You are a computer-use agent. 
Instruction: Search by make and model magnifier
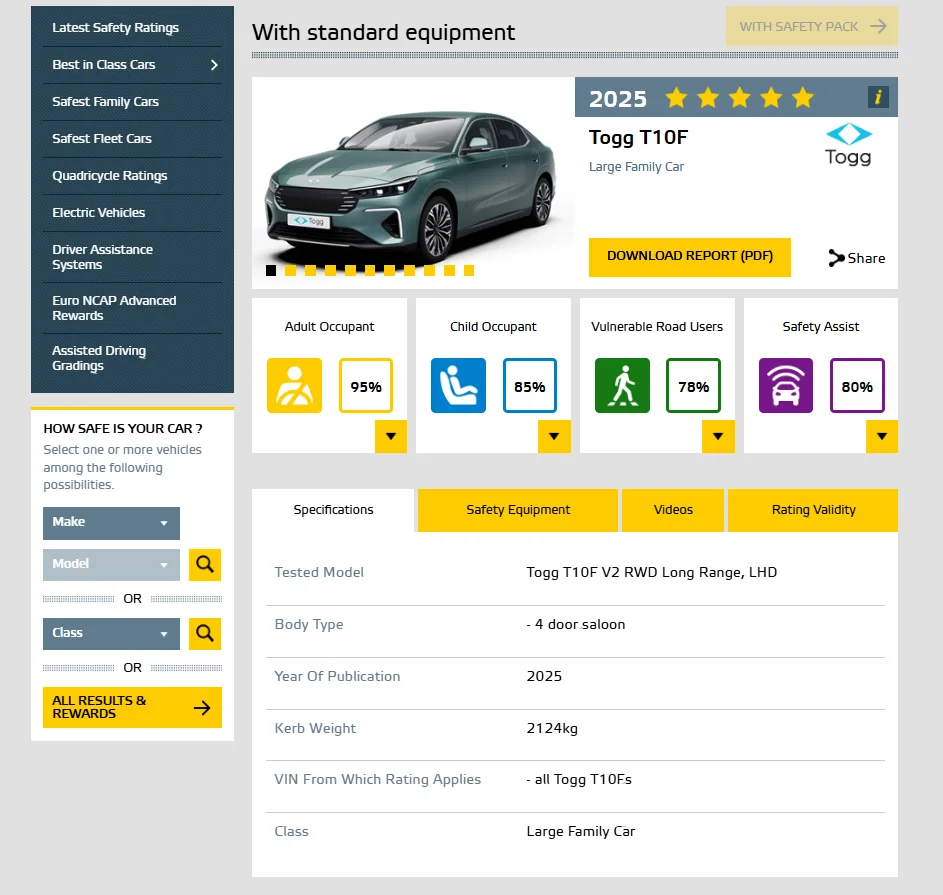tap(205, 565)
